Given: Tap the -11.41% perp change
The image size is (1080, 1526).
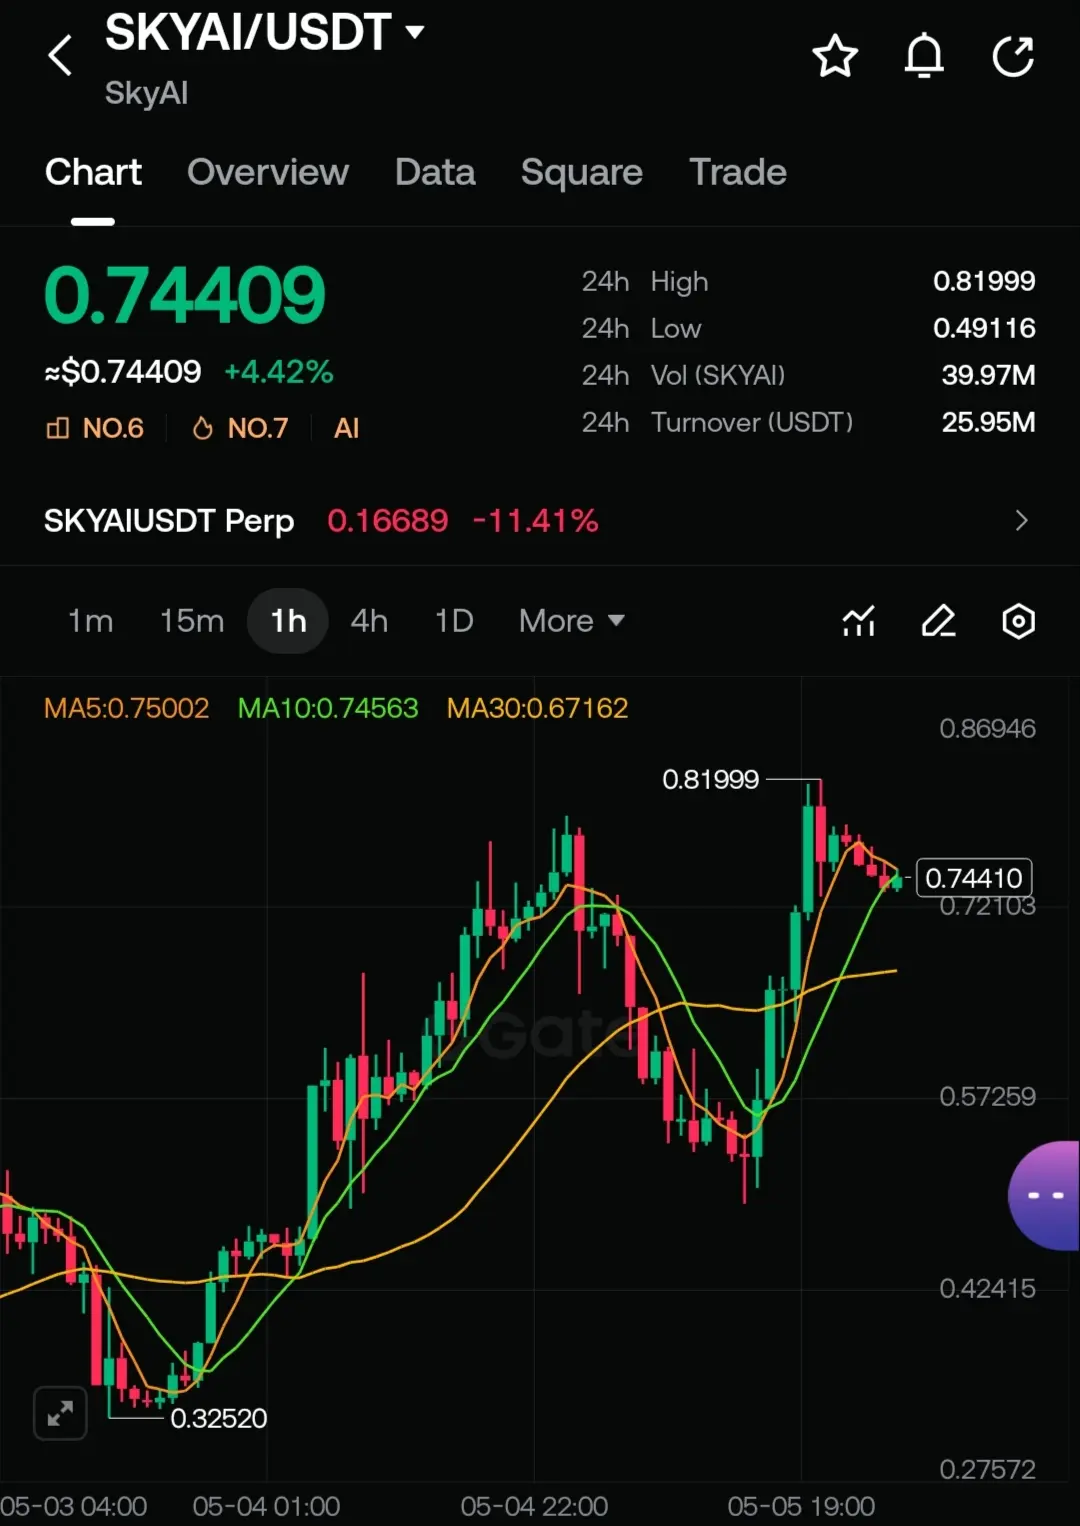Looking at the screenshot, I should (x=535, y=520).
